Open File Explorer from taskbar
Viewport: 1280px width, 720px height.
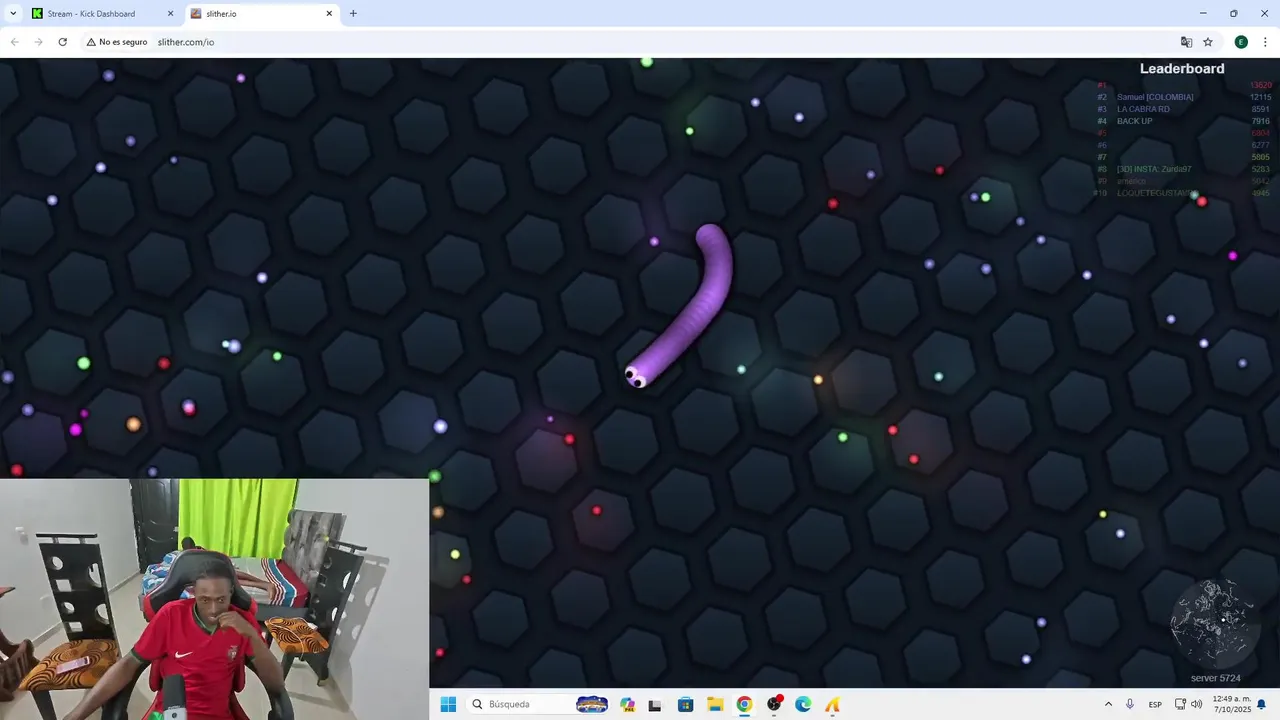714,704
